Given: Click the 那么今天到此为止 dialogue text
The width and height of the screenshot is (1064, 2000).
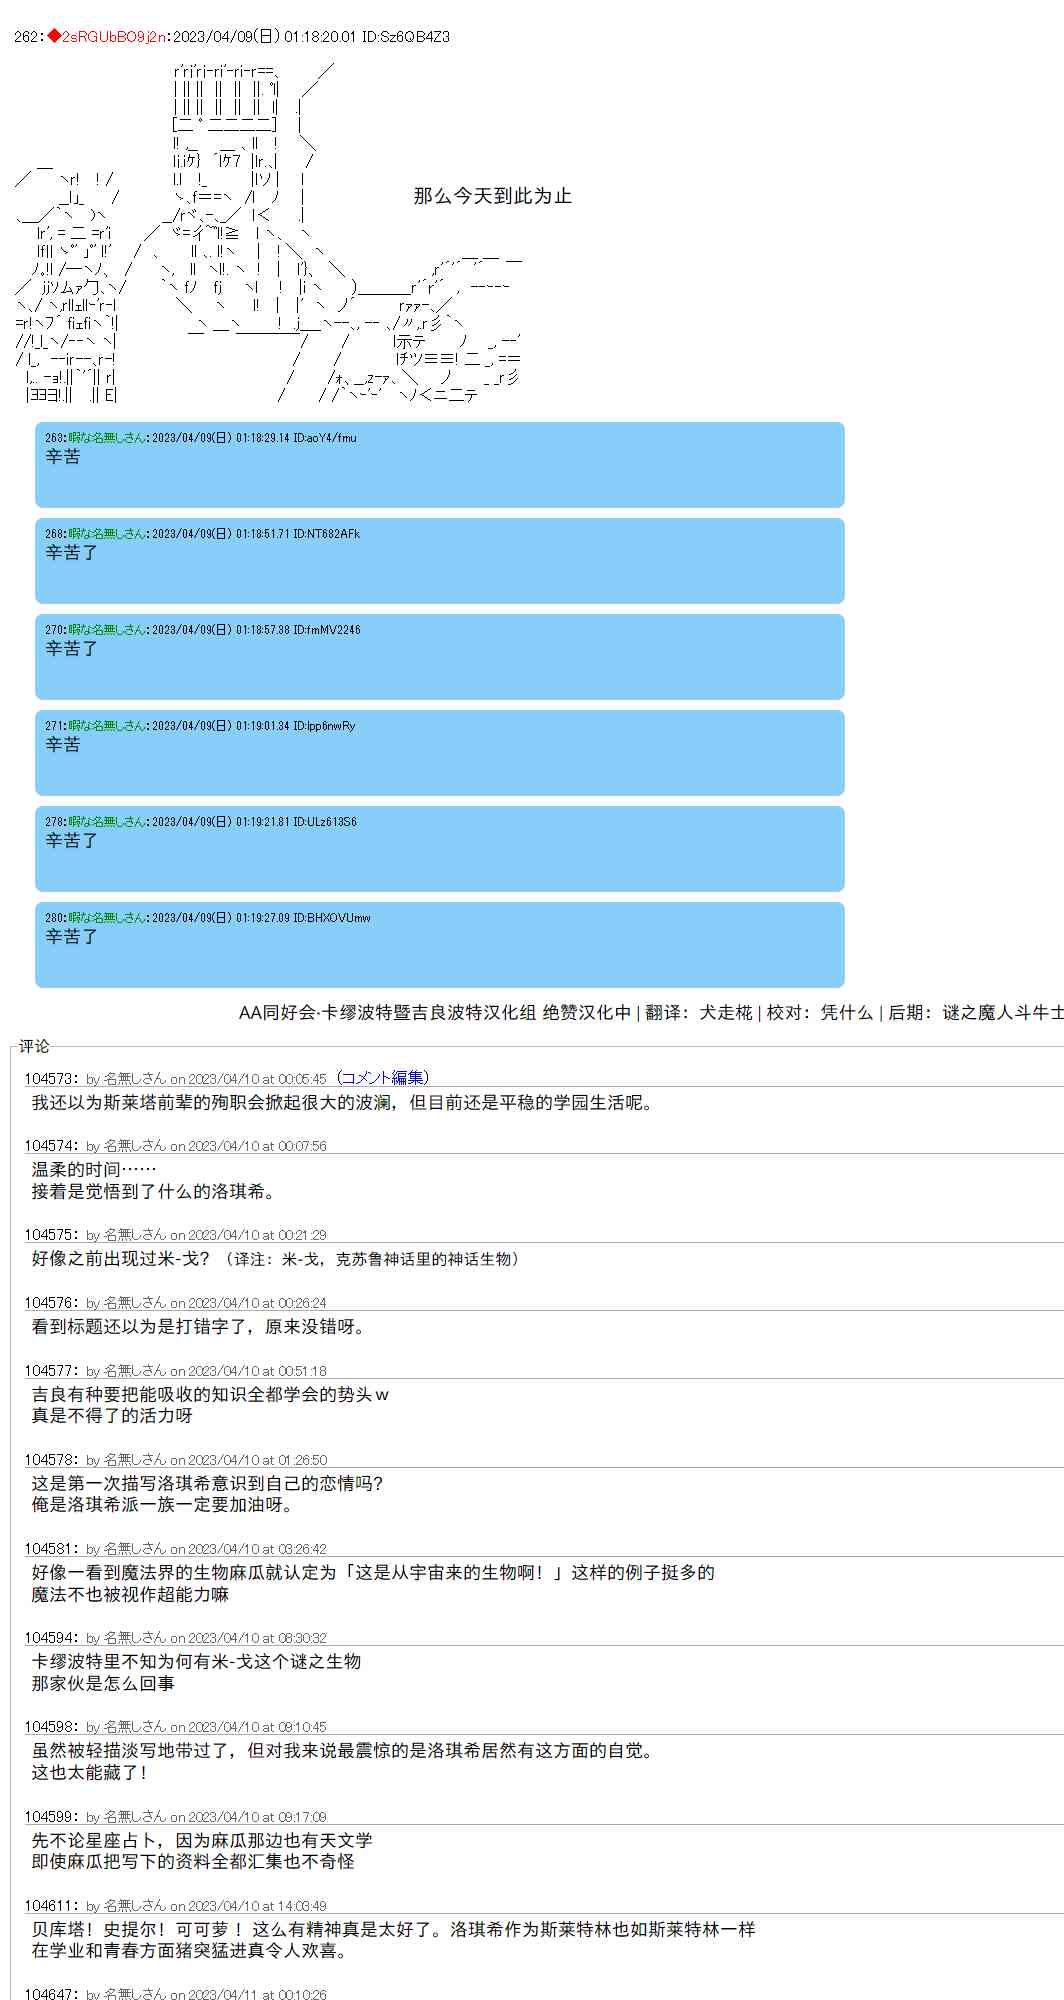Looking at the screenshot, I should point(492,196).
